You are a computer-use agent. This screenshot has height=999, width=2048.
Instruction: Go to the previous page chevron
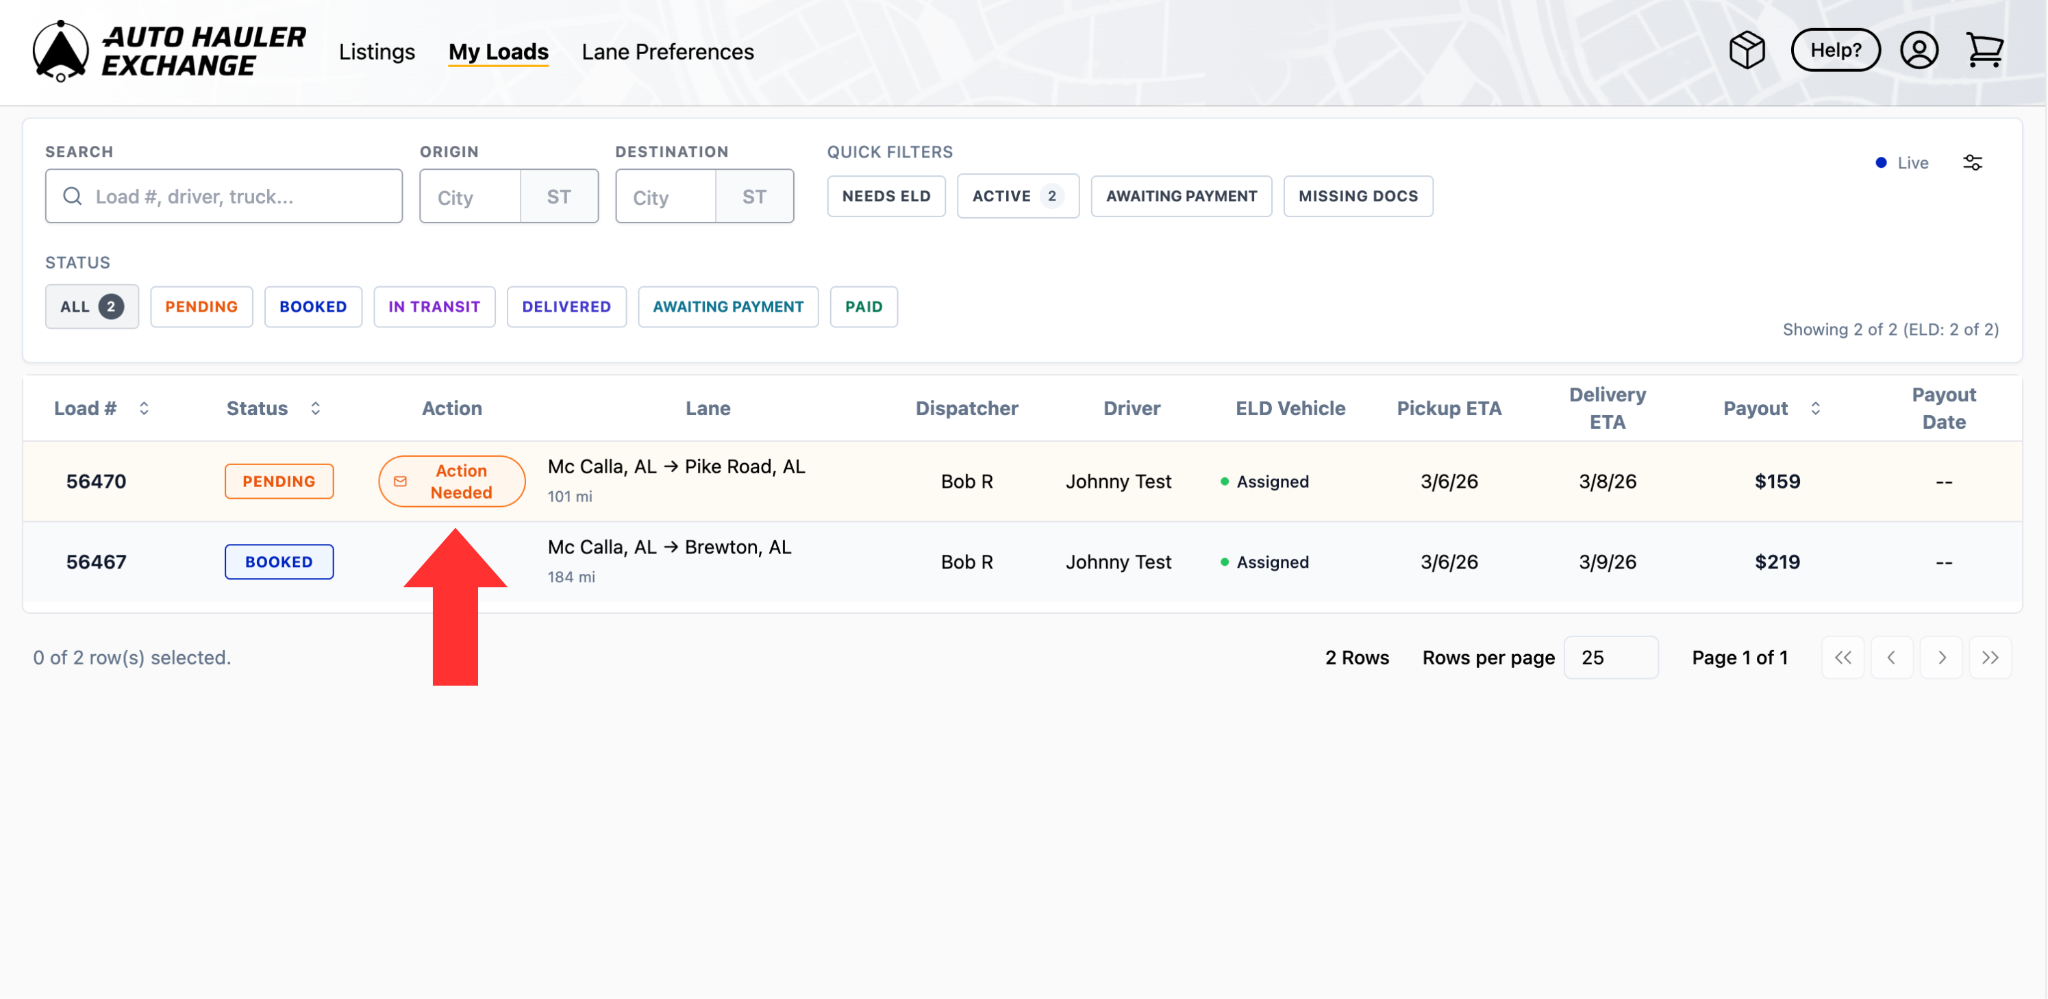point(1891,658)
